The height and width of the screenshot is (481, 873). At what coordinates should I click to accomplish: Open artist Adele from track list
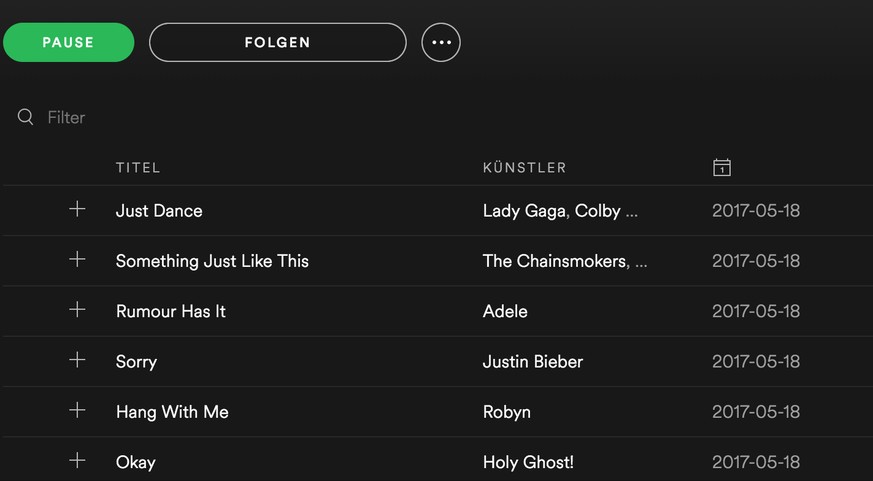(505, 311)
